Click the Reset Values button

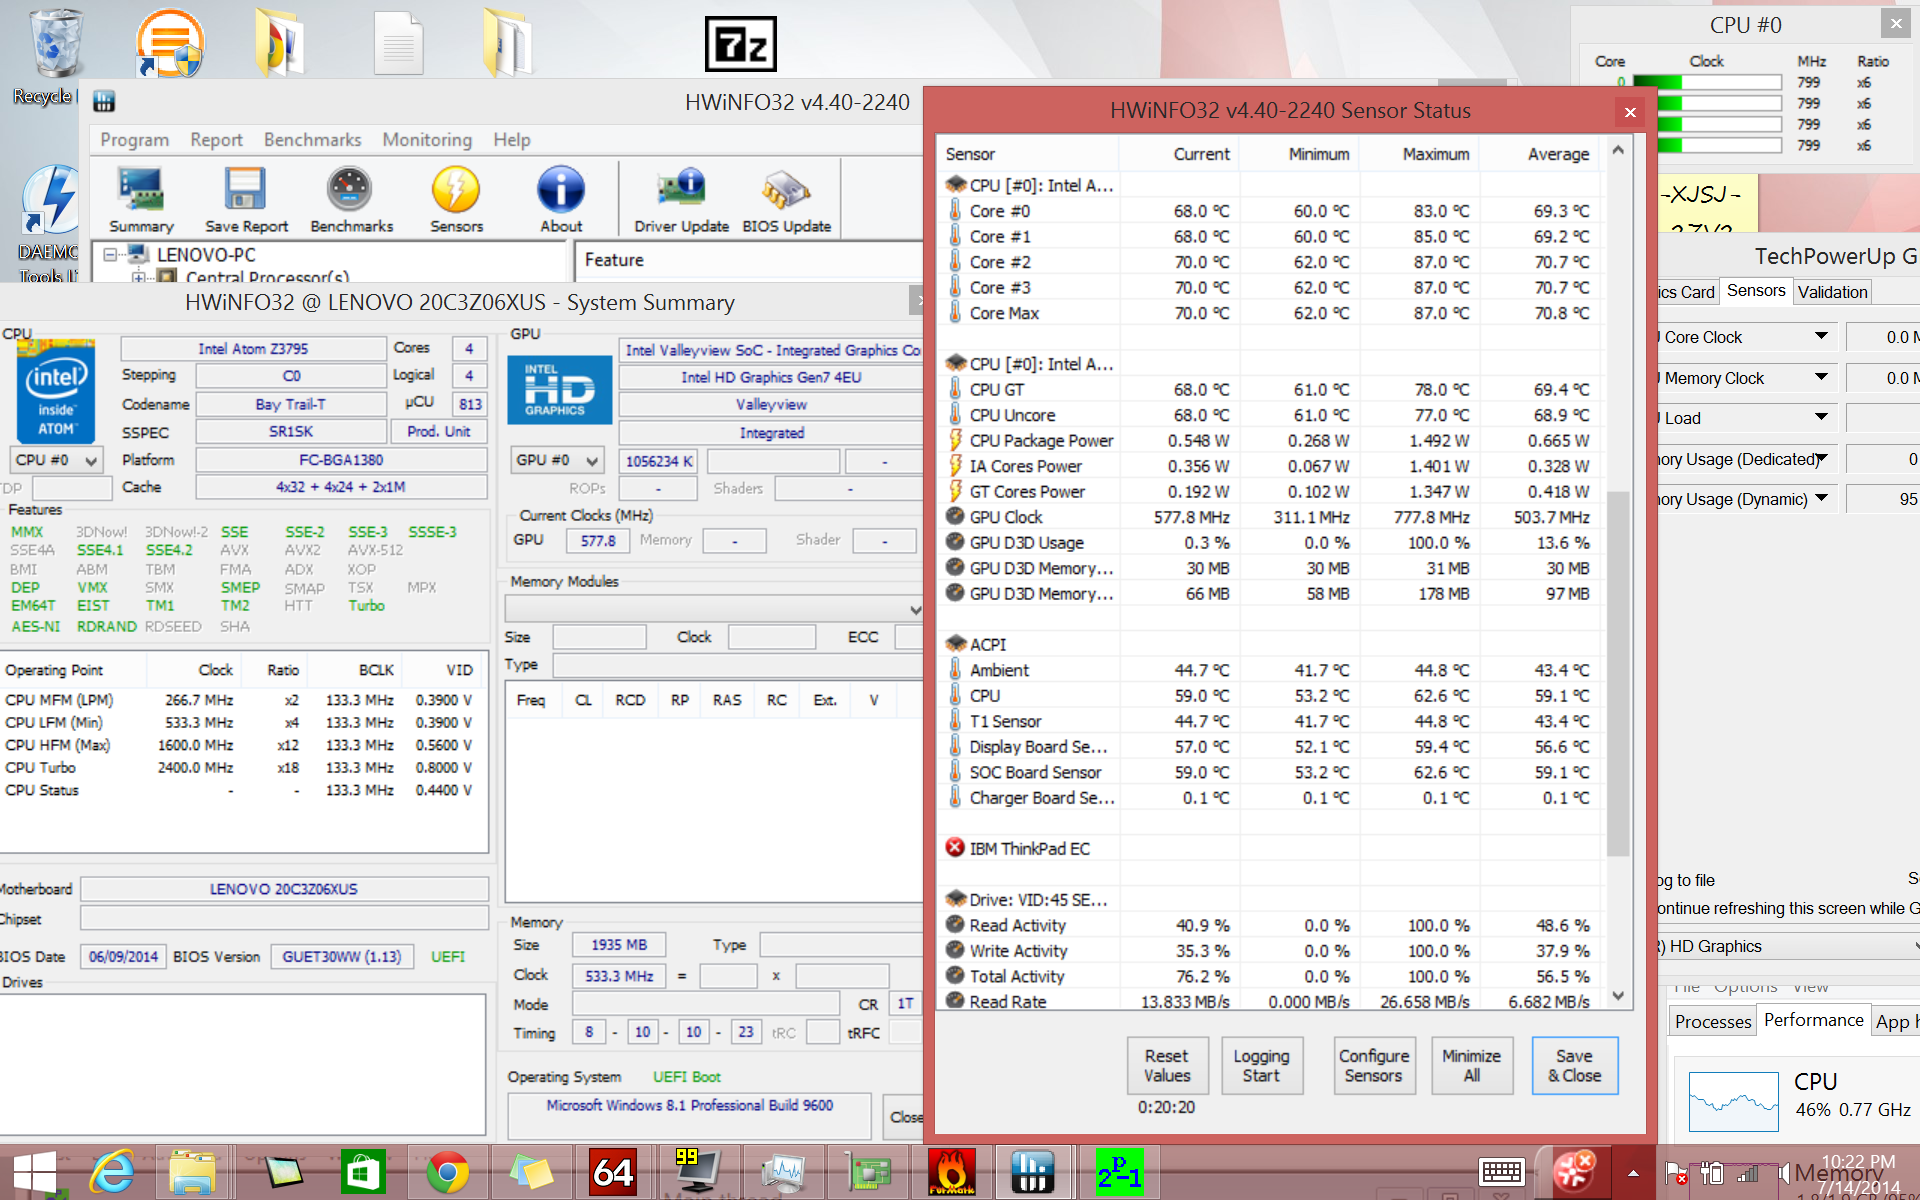coord(1167,1066)
